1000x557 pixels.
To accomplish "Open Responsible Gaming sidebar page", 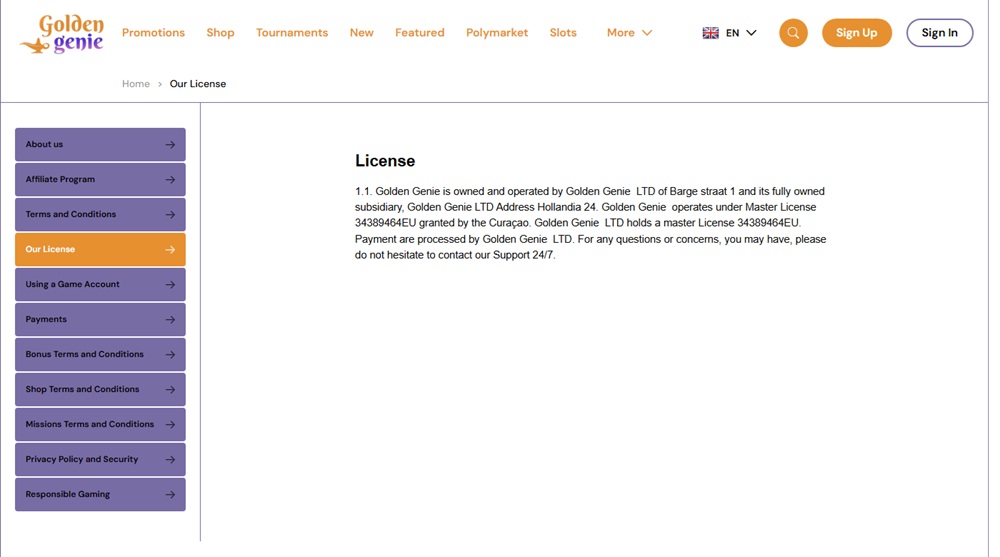I will 100,494.
